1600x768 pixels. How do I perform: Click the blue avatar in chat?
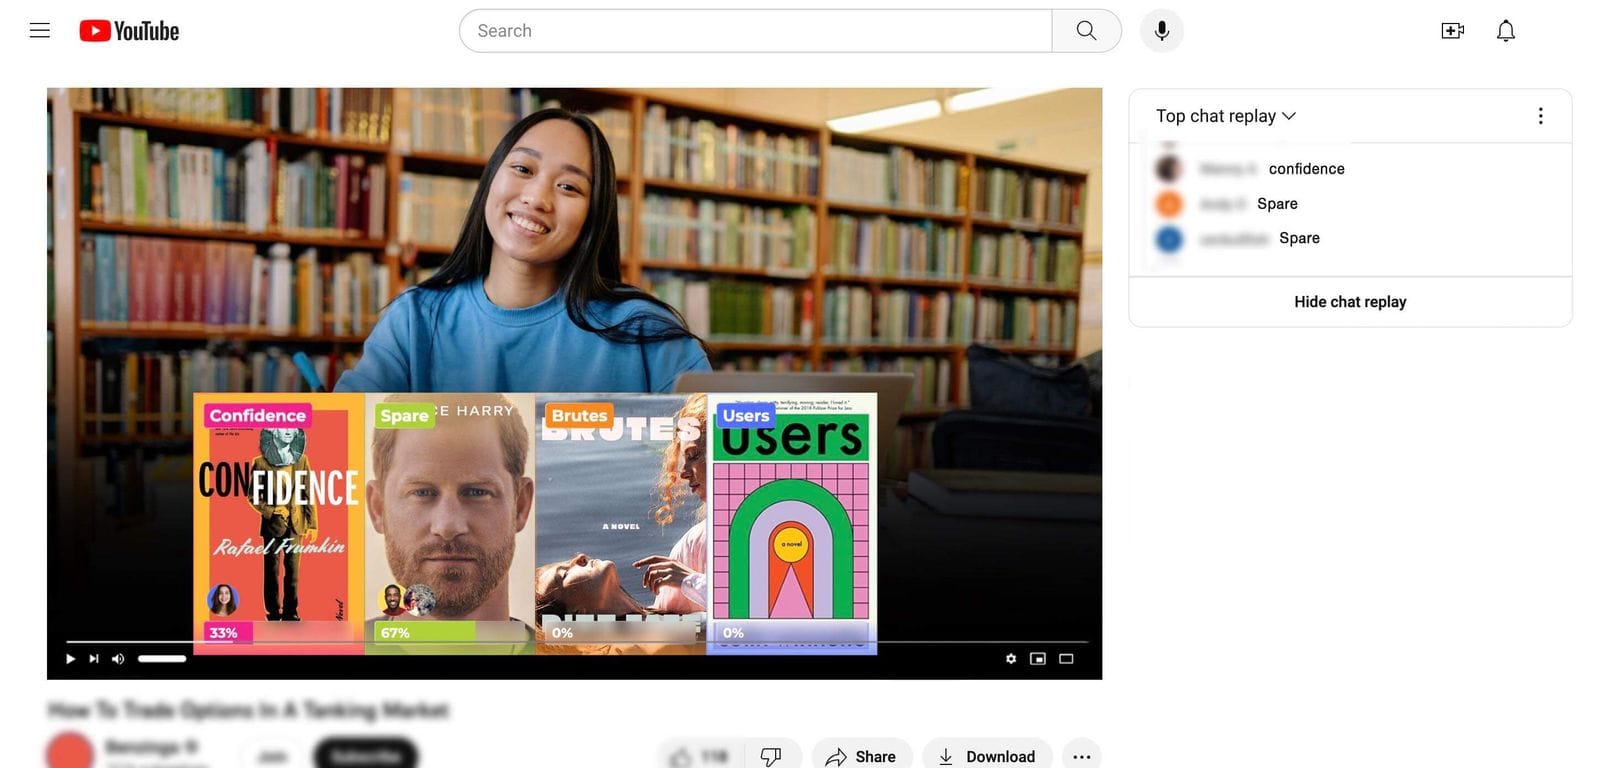(x=1169, y=239)
